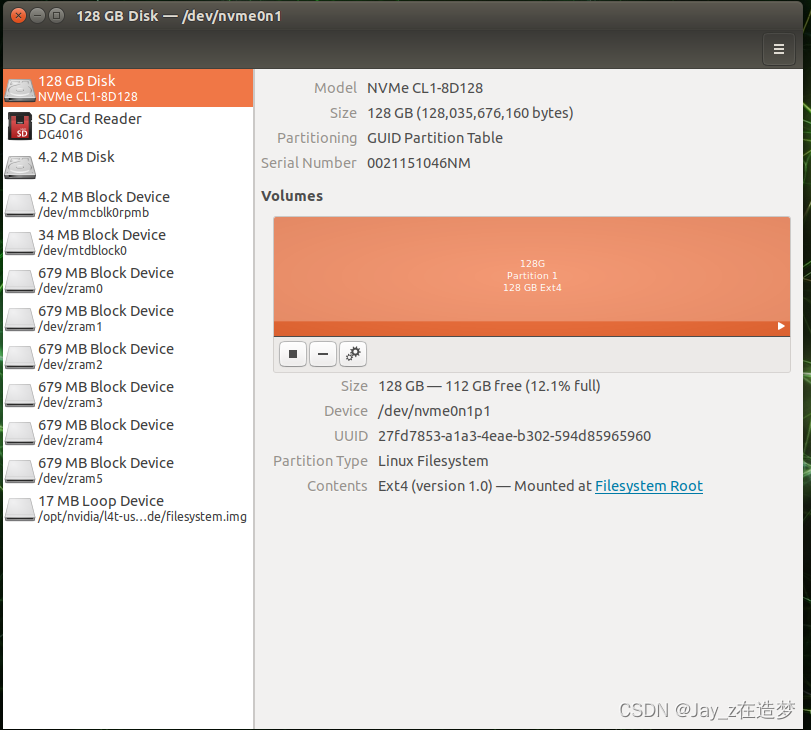This screenshot has width=811, height=730.
Task: Click the filesystem.img loop device path
Action: pyautogui.click(x=142, y=517)
